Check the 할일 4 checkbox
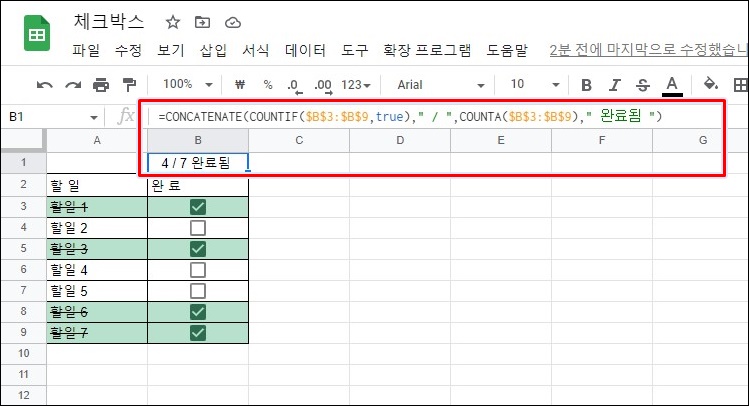The width and height of the screenshot is (749, 406). pyautogui.click(x=198, y=270)
